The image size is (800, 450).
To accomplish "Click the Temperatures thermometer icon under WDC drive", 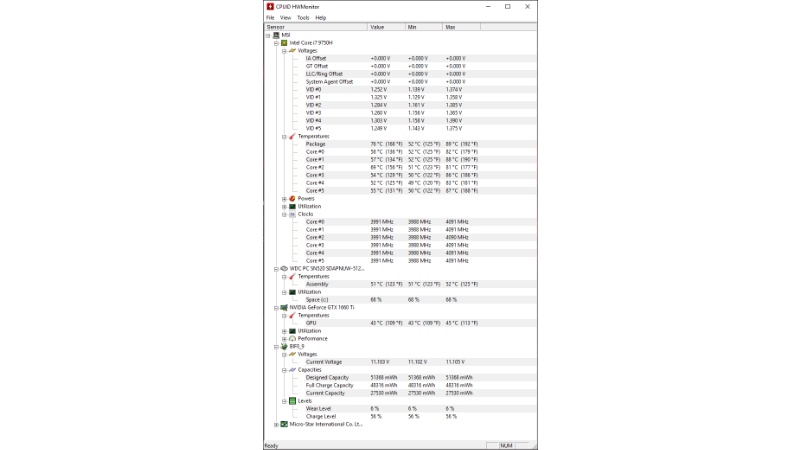I will (x=292, y=277).
